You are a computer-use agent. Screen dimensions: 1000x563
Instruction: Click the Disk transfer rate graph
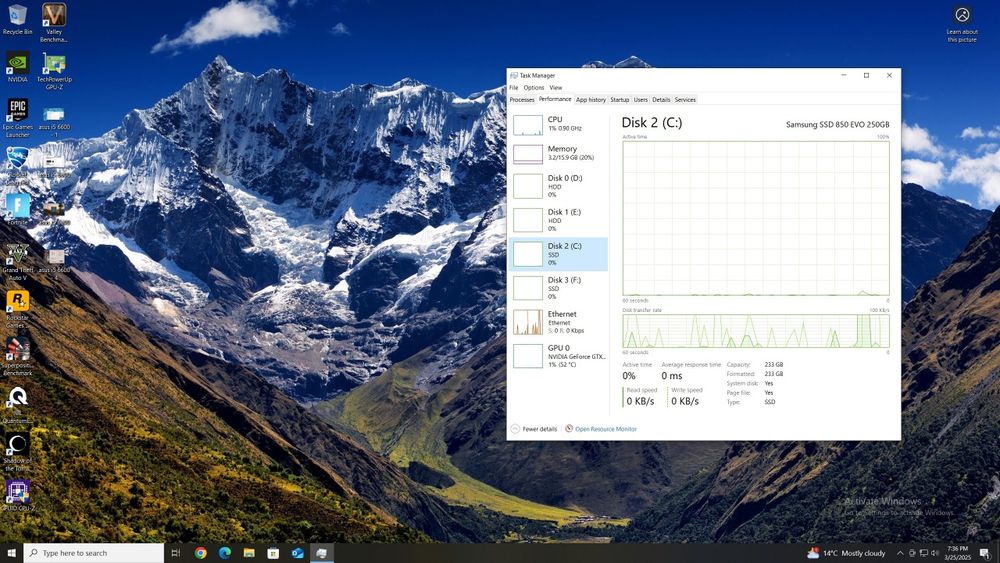[756, 331]
